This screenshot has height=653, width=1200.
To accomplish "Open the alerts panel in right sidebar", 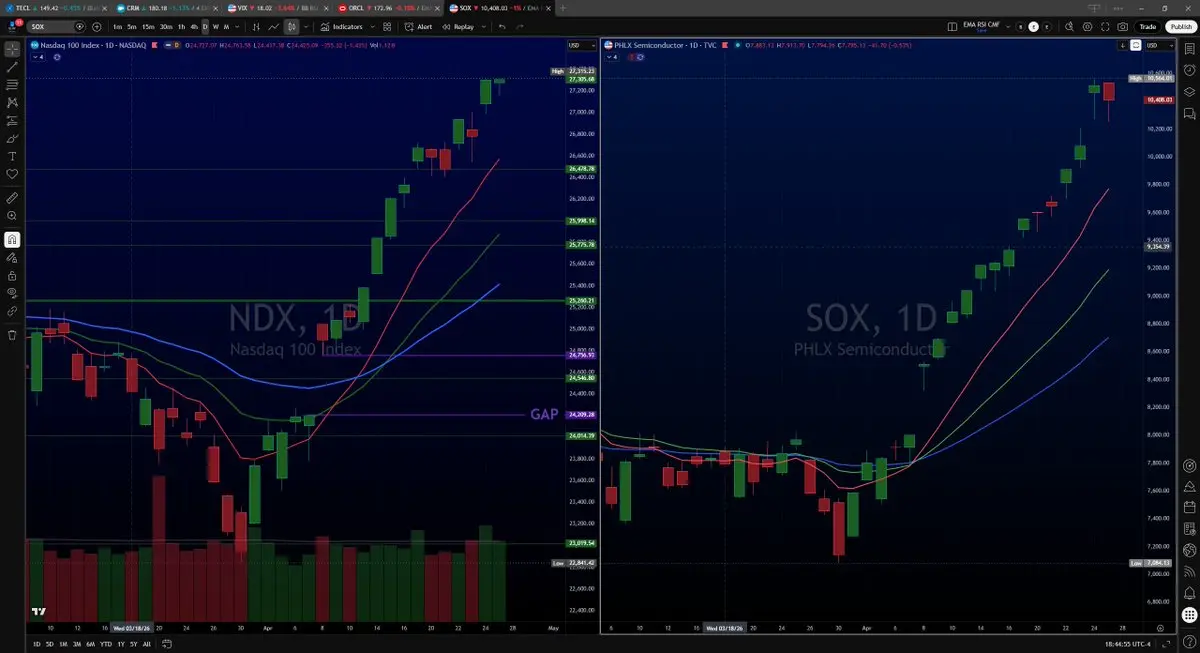I will click(x=1189, y=69).
